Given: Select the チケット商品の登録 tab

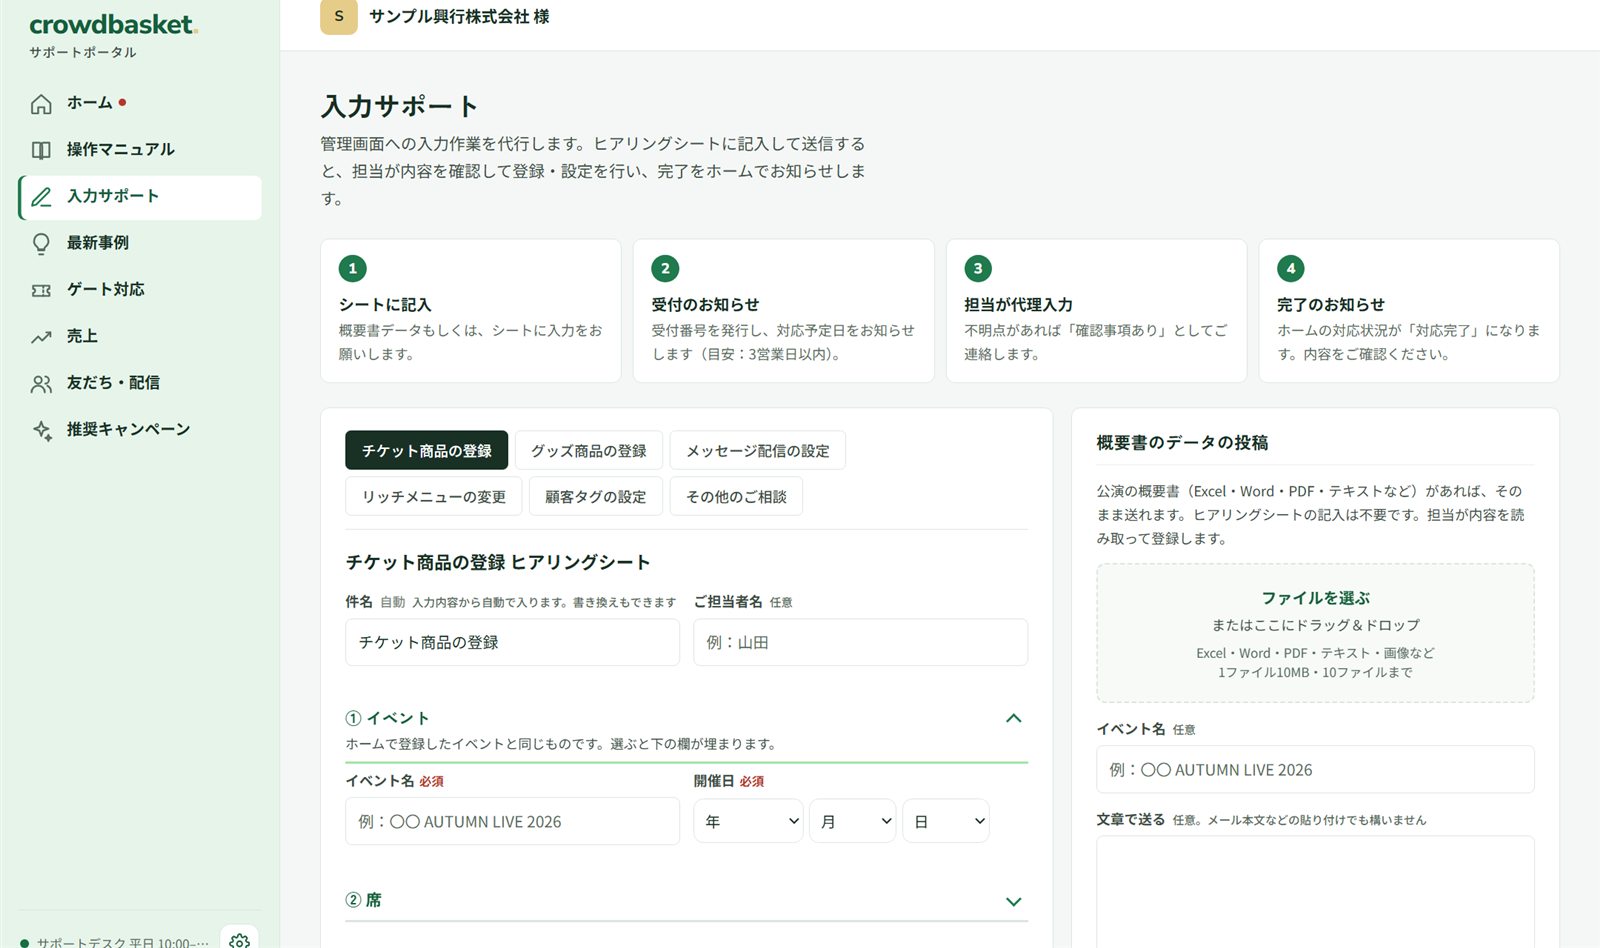Looking at the screenshot, I should tap(427, 451).
